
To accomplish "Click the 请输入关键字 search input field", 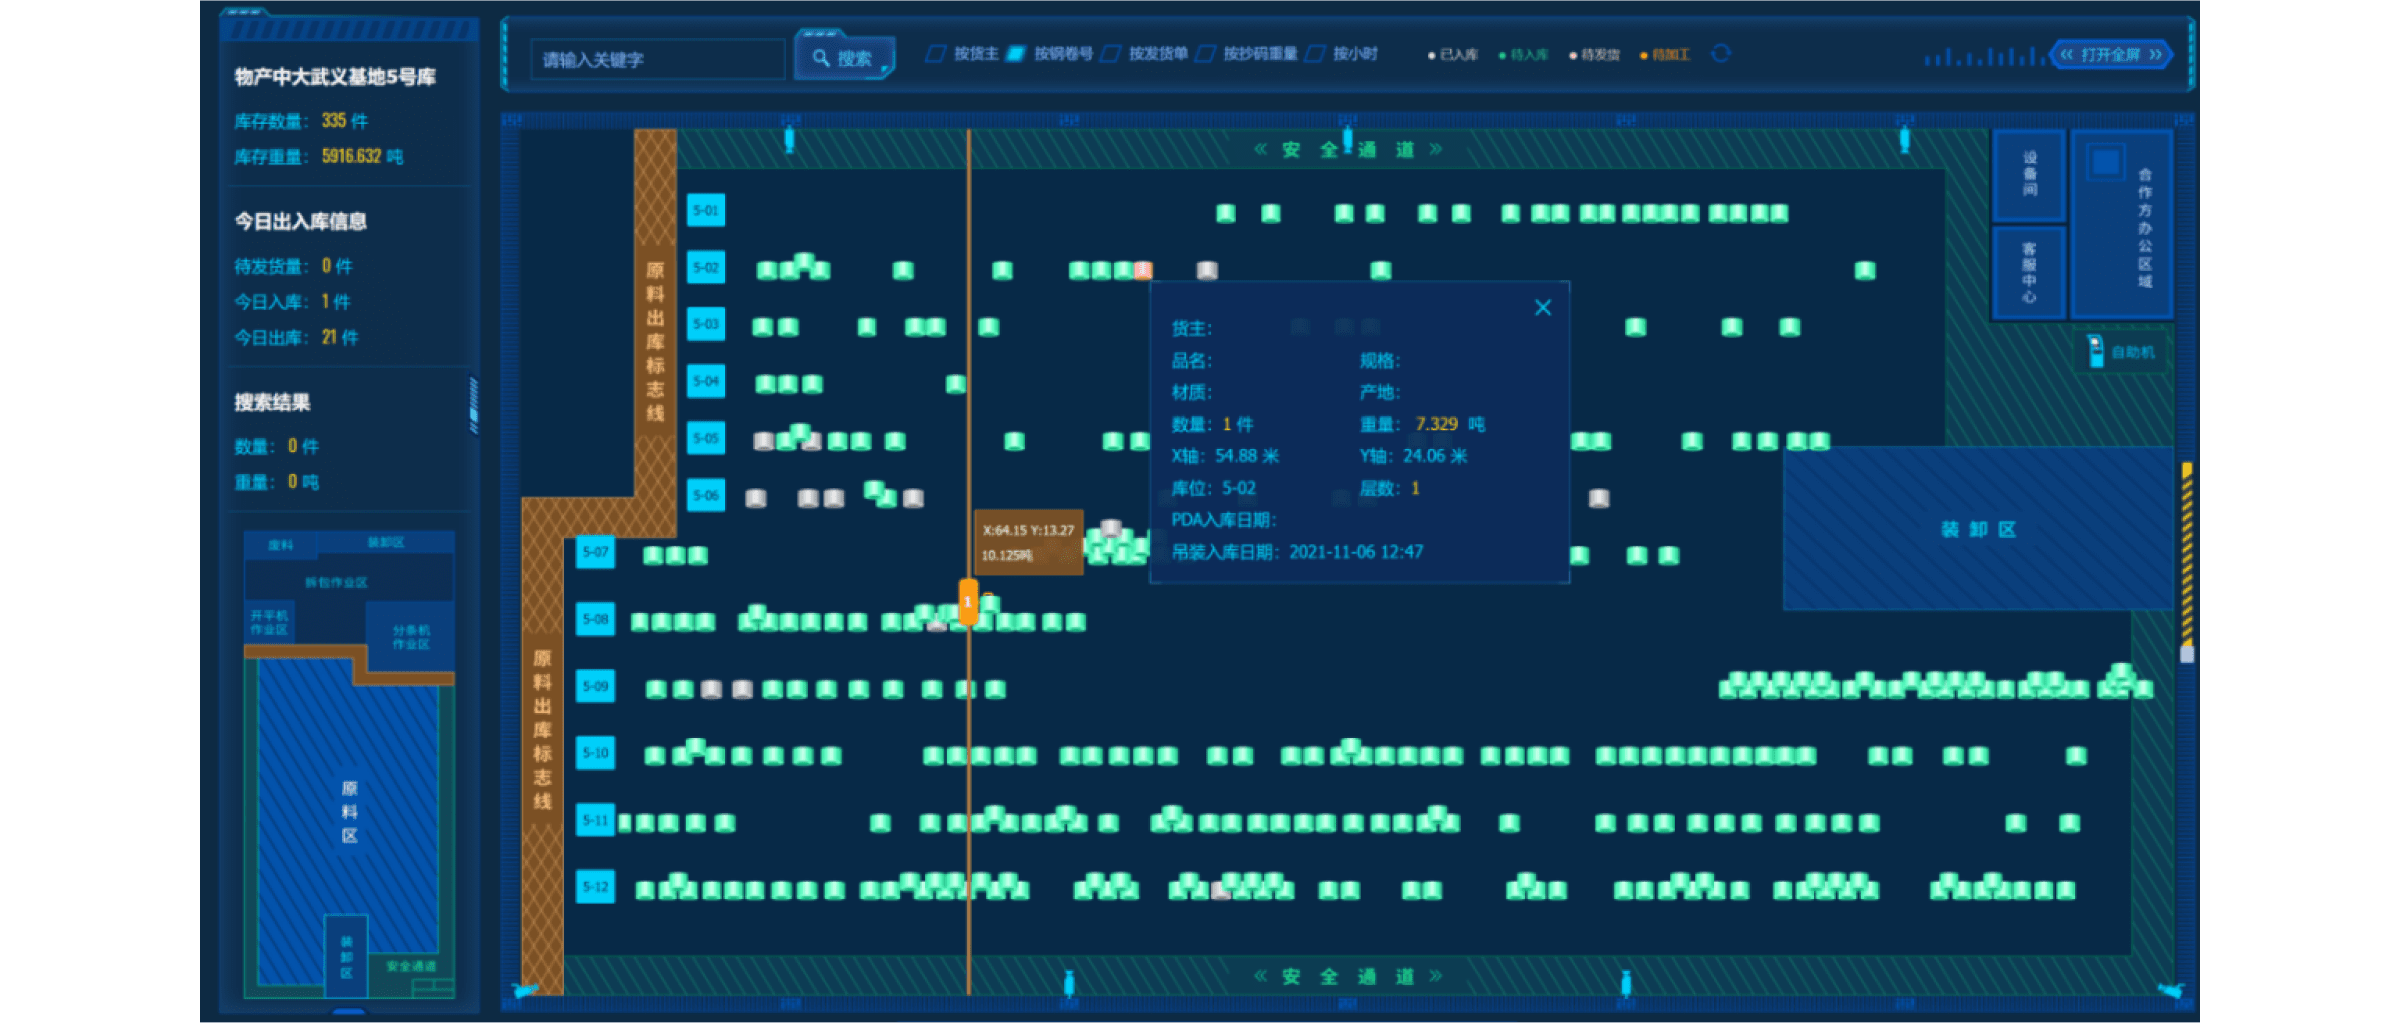I will click(x=656, y=60).
